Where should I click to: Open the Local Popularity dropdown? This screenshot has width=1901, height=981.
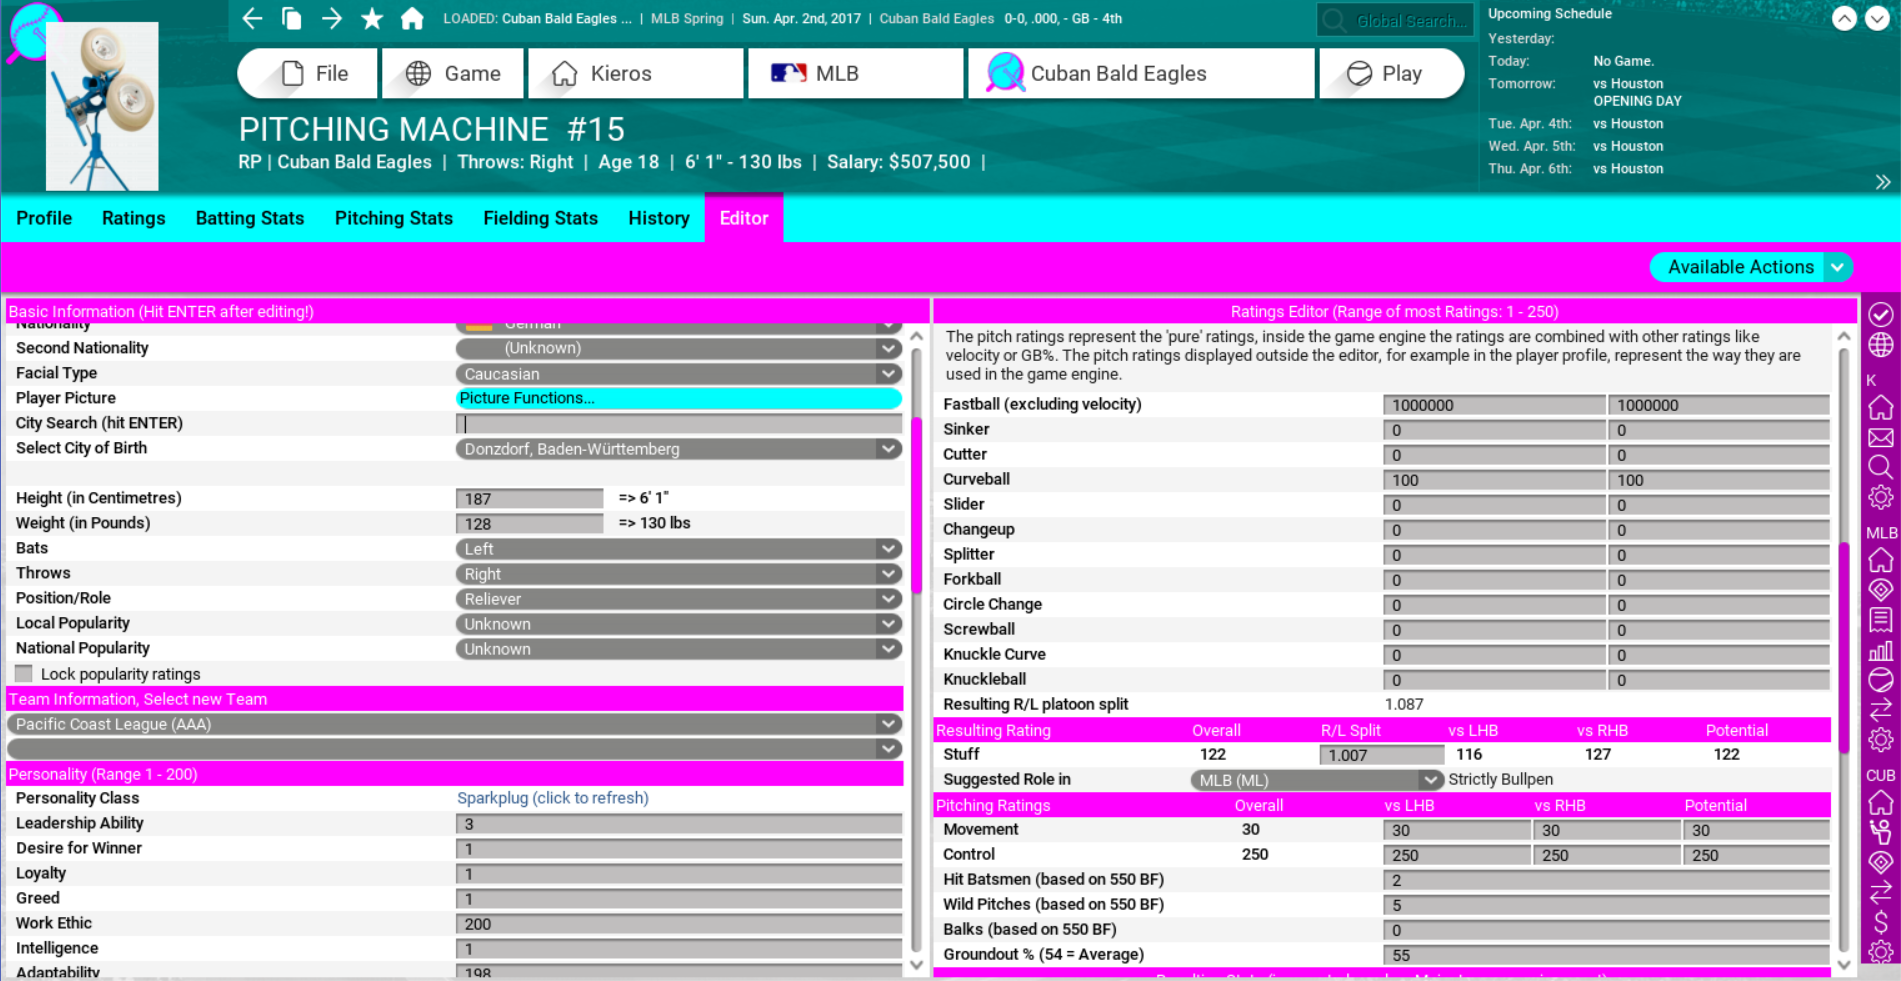click(x=679, y=624)
